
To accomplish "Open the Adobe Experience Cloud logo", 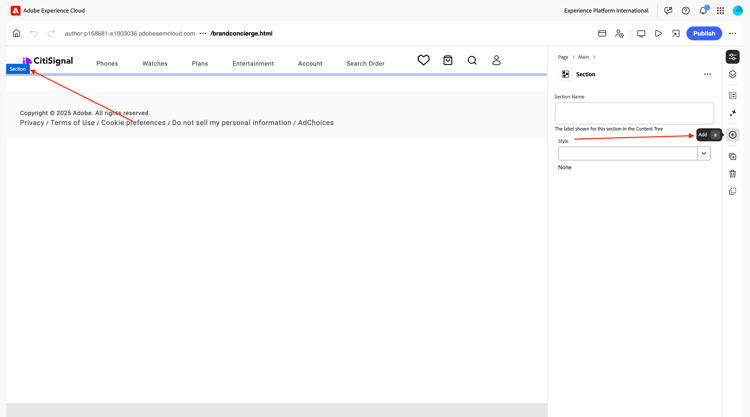I will (x=16, y=11).
